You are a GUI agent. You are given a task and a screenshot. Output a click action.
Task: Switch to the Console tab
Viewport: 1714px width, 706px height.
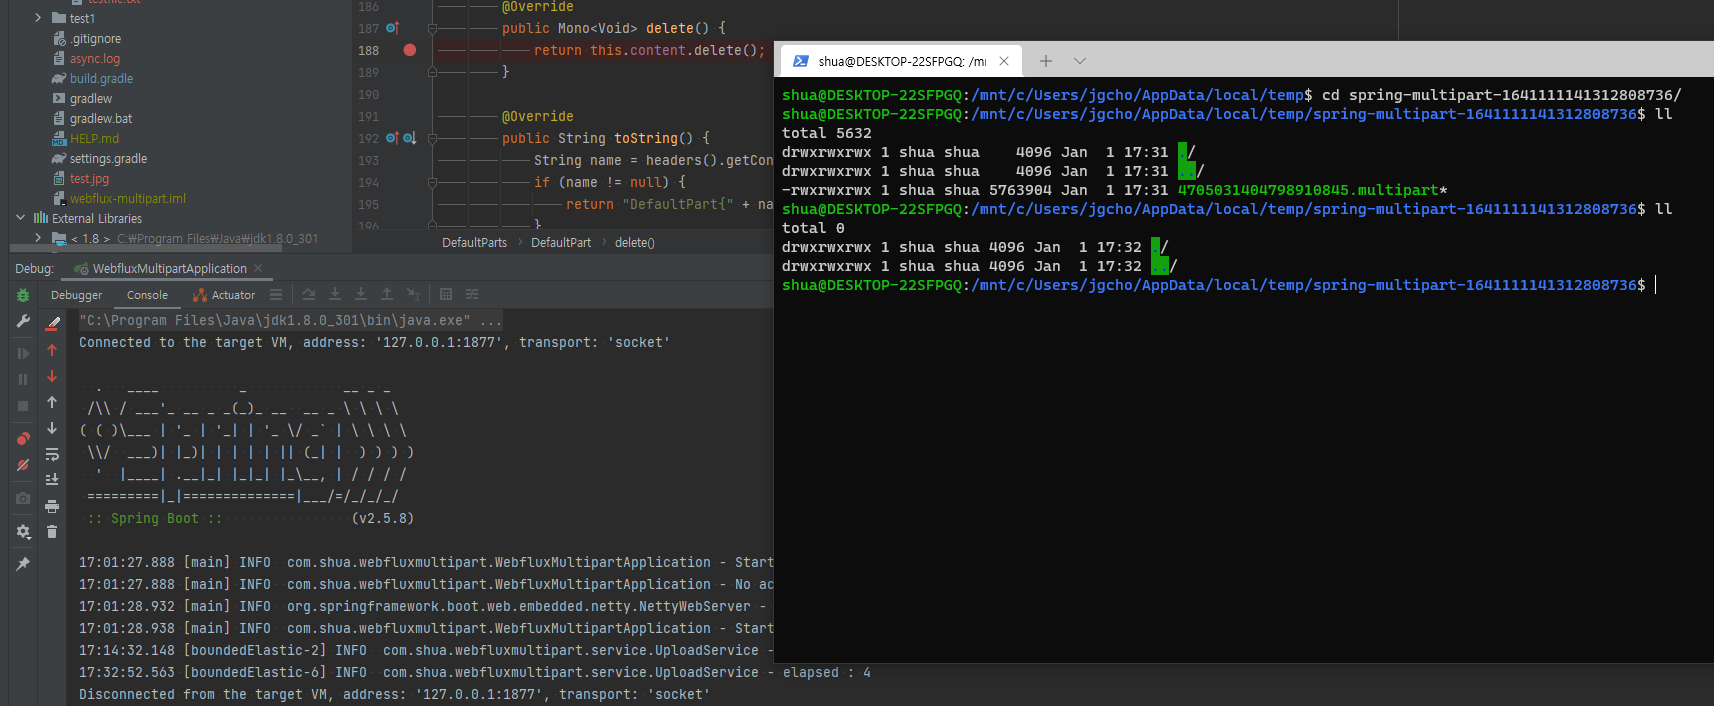coord(147,295)
